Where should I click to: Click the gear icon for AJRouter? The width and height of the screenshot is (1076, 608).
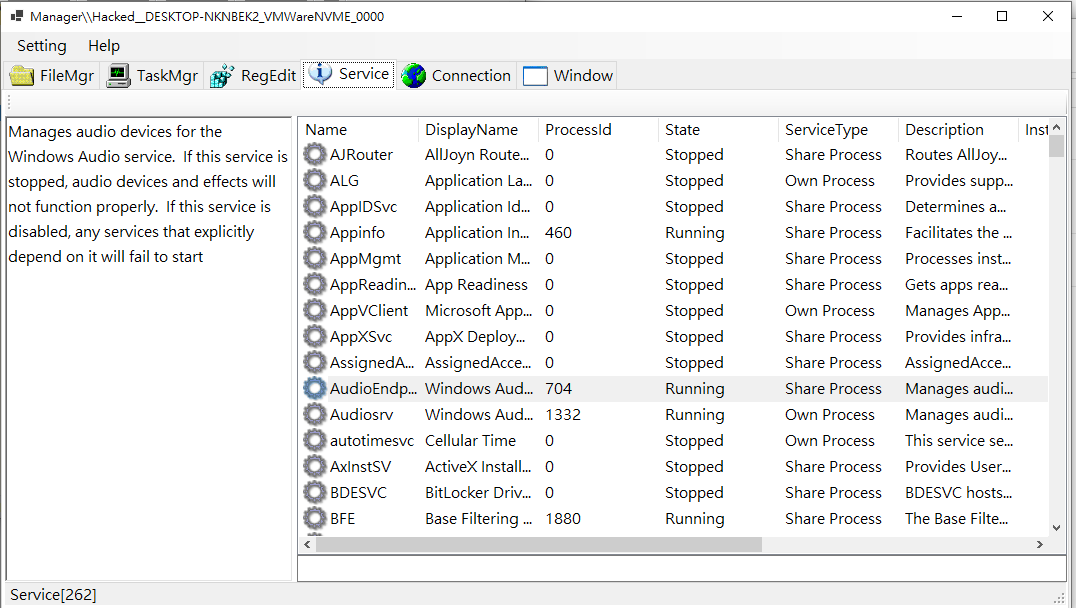[x=315, y=154]
